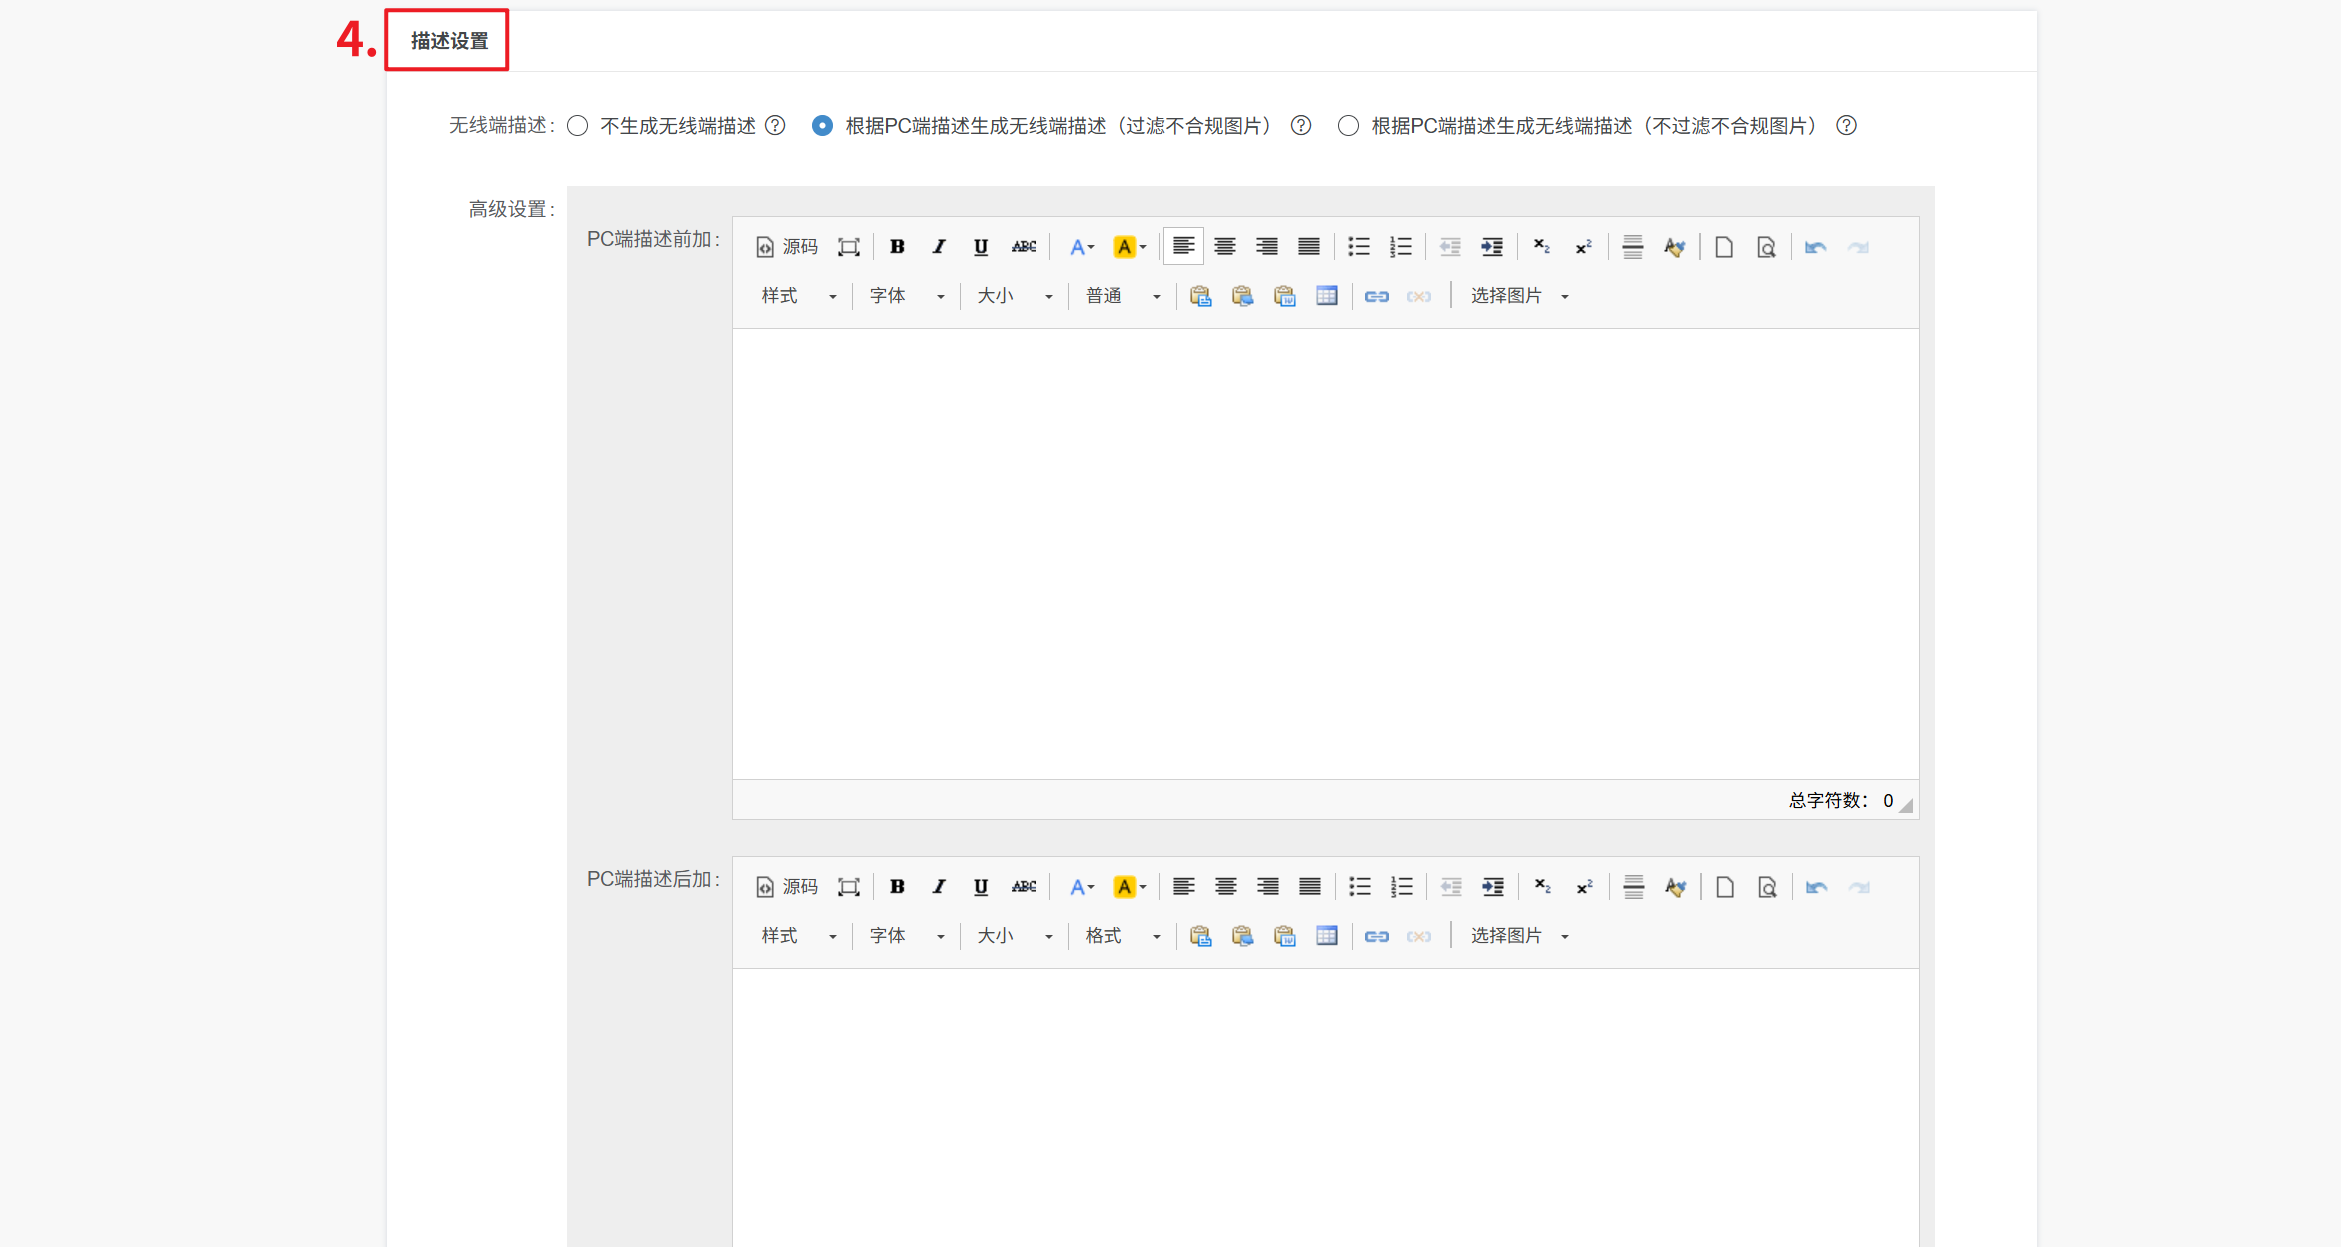Click Underline in the PC描述前加 toolbar
The height and width of the screenshot is (1247, 2341).
tap(981, 247)
